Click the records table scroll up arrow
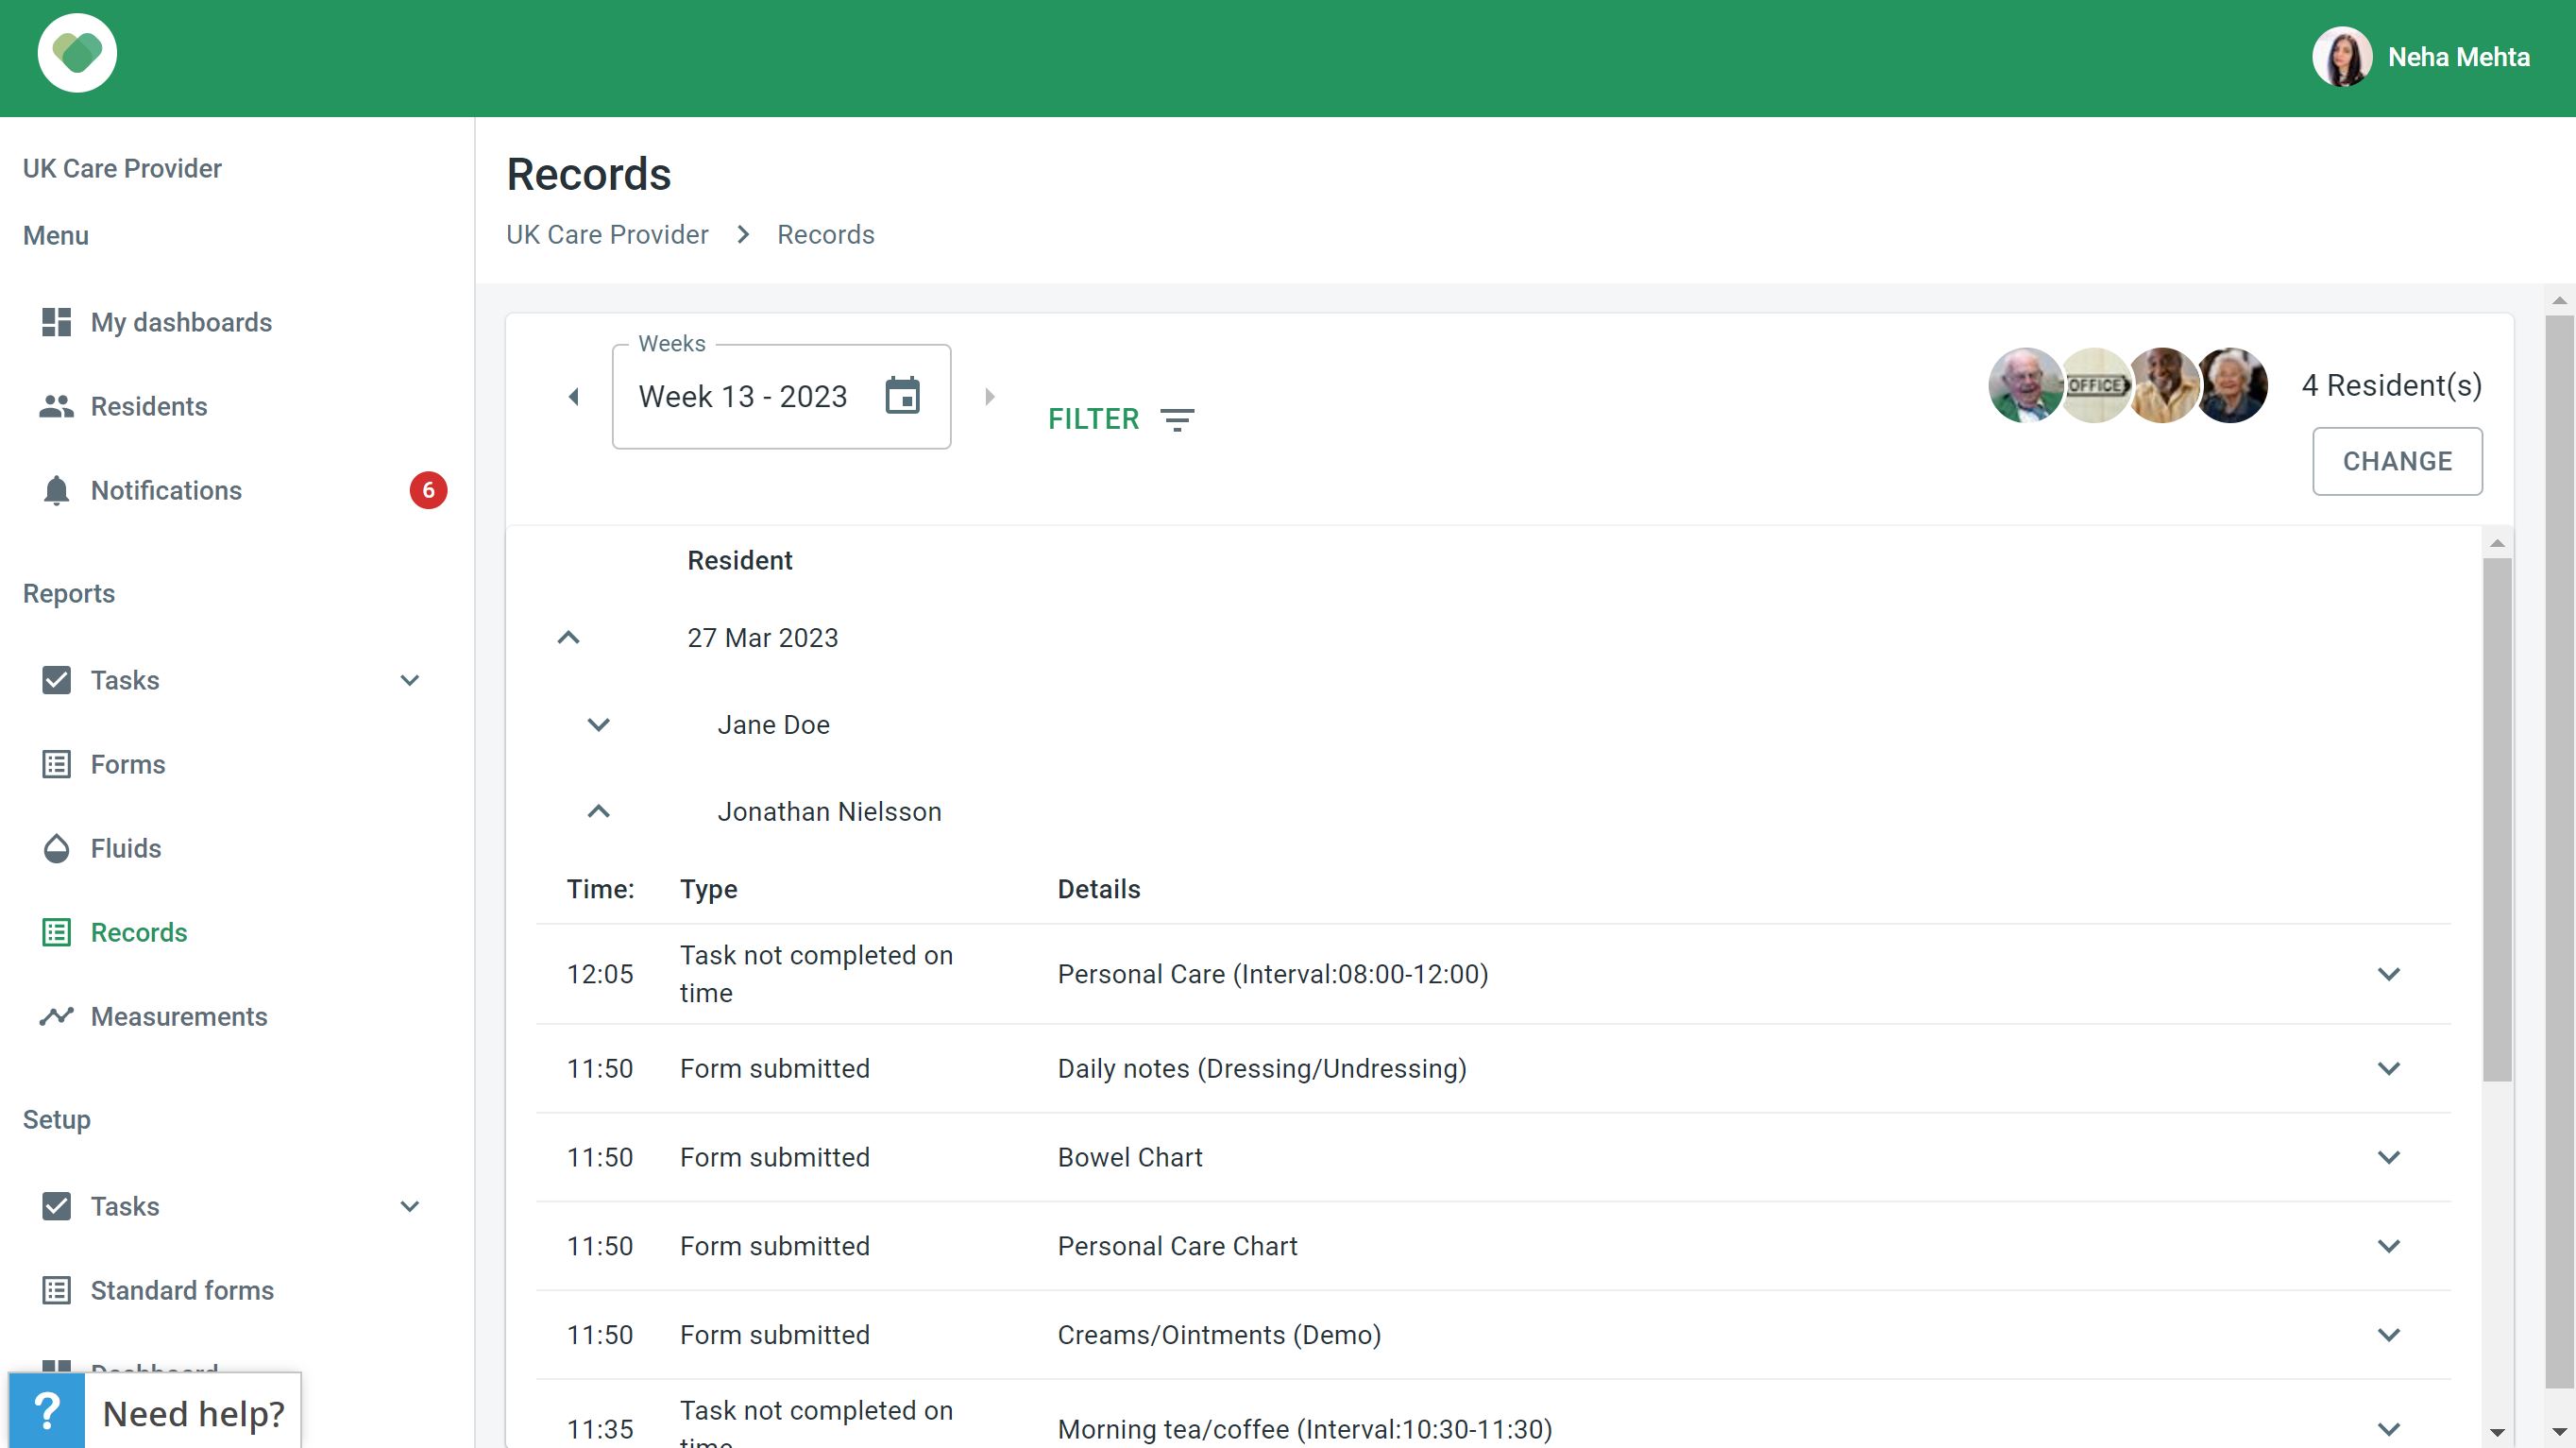 [2497, 543]
